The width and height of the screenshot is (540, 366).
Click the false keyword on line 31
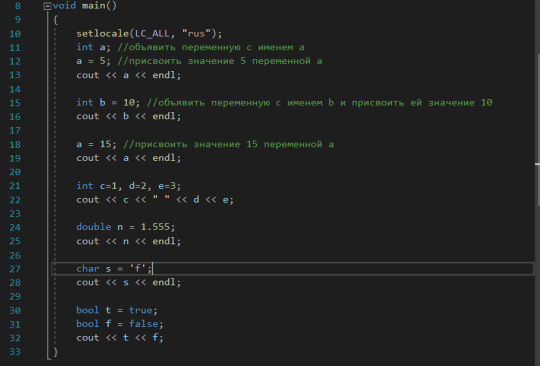click(x=144, y=324)
